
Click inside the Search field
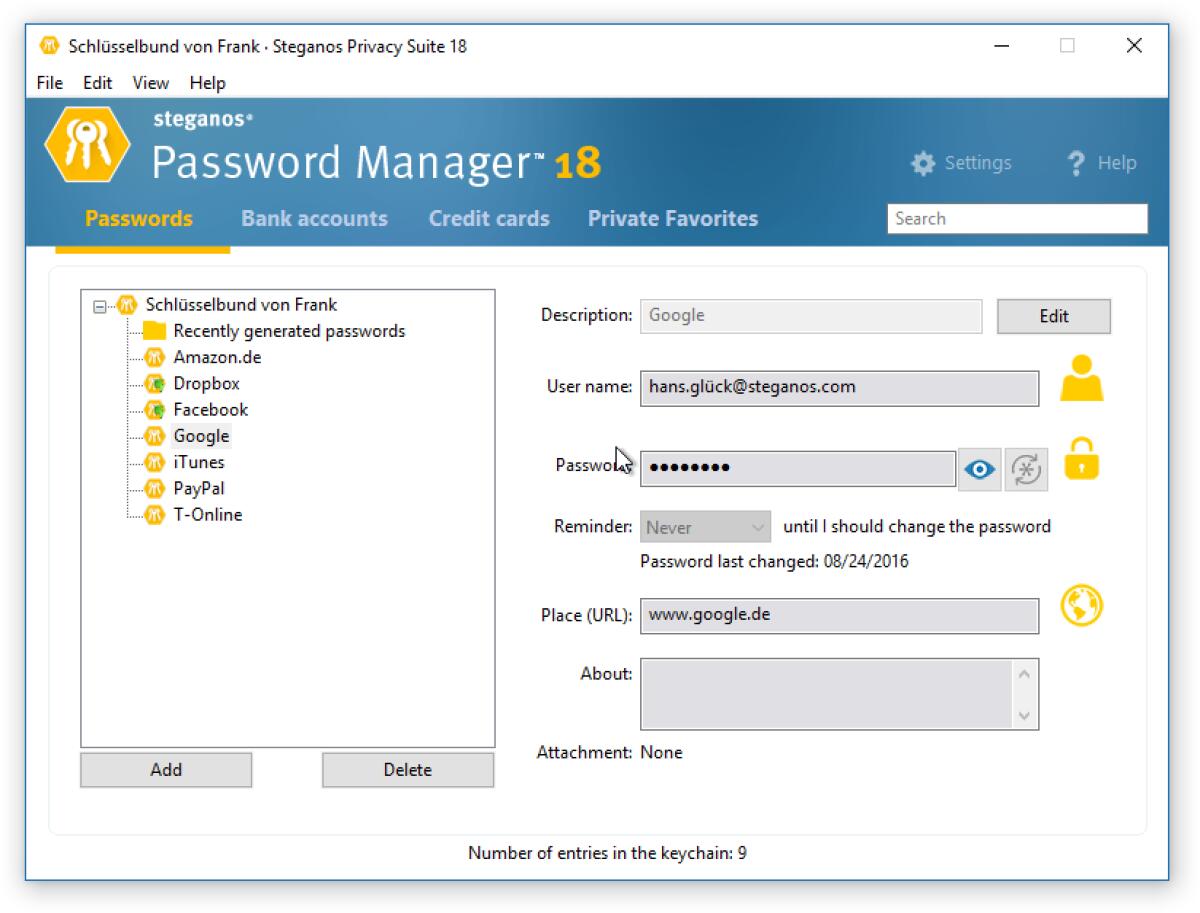point(1017,218)
